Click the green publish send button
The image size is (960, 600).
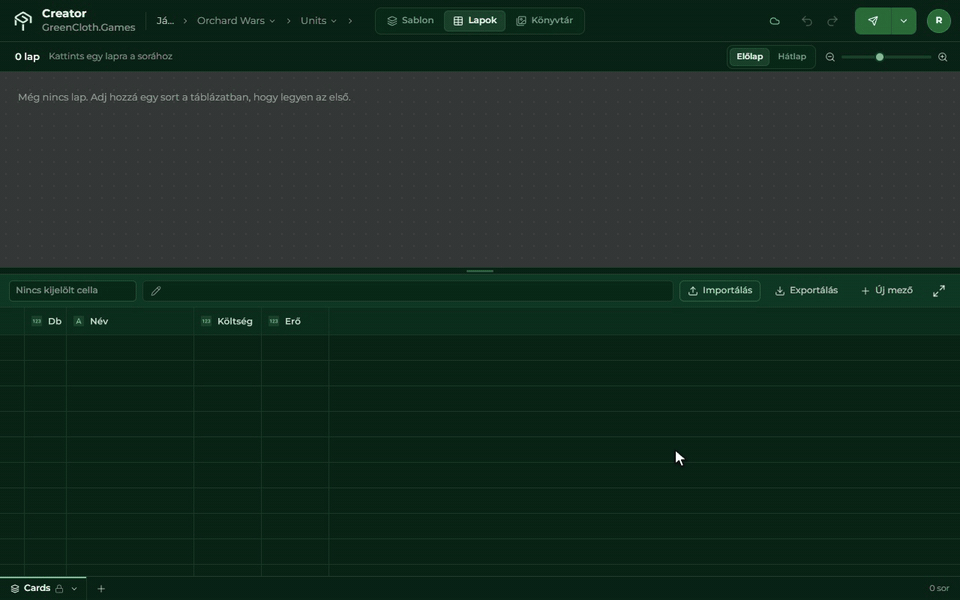point(873,21)
